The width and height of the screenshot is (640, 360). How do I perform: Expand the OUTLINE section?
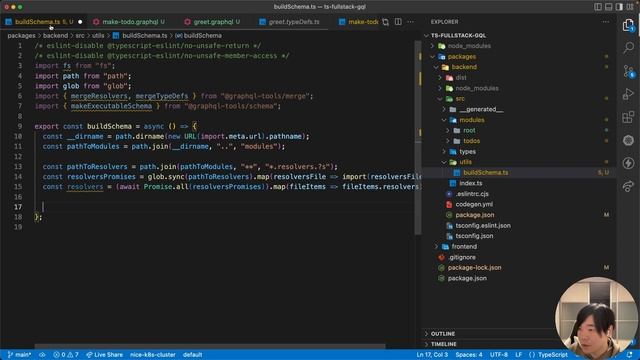point(442,334)
